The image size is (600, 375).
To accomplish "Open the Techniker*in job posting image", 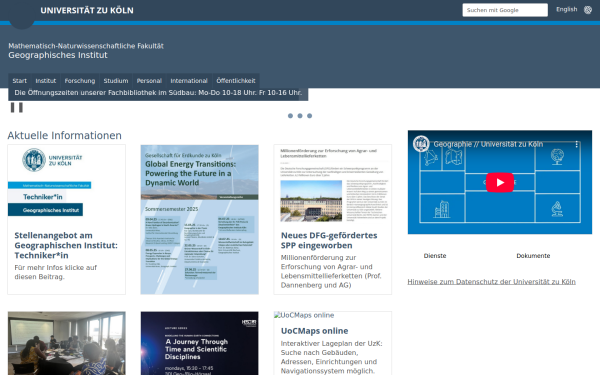I will coord(67,184).
